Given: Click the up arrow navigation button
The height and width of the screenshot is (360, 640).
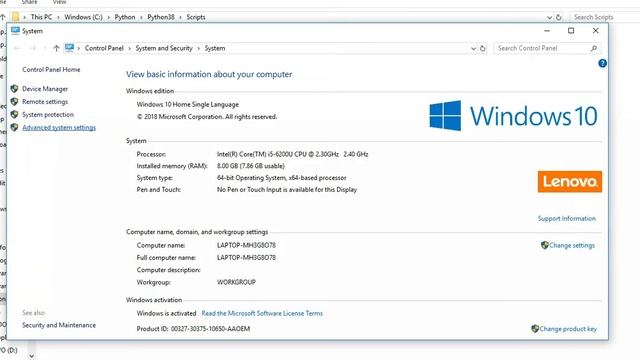Looking at the screenshot, I should click(x=56, y=48).
